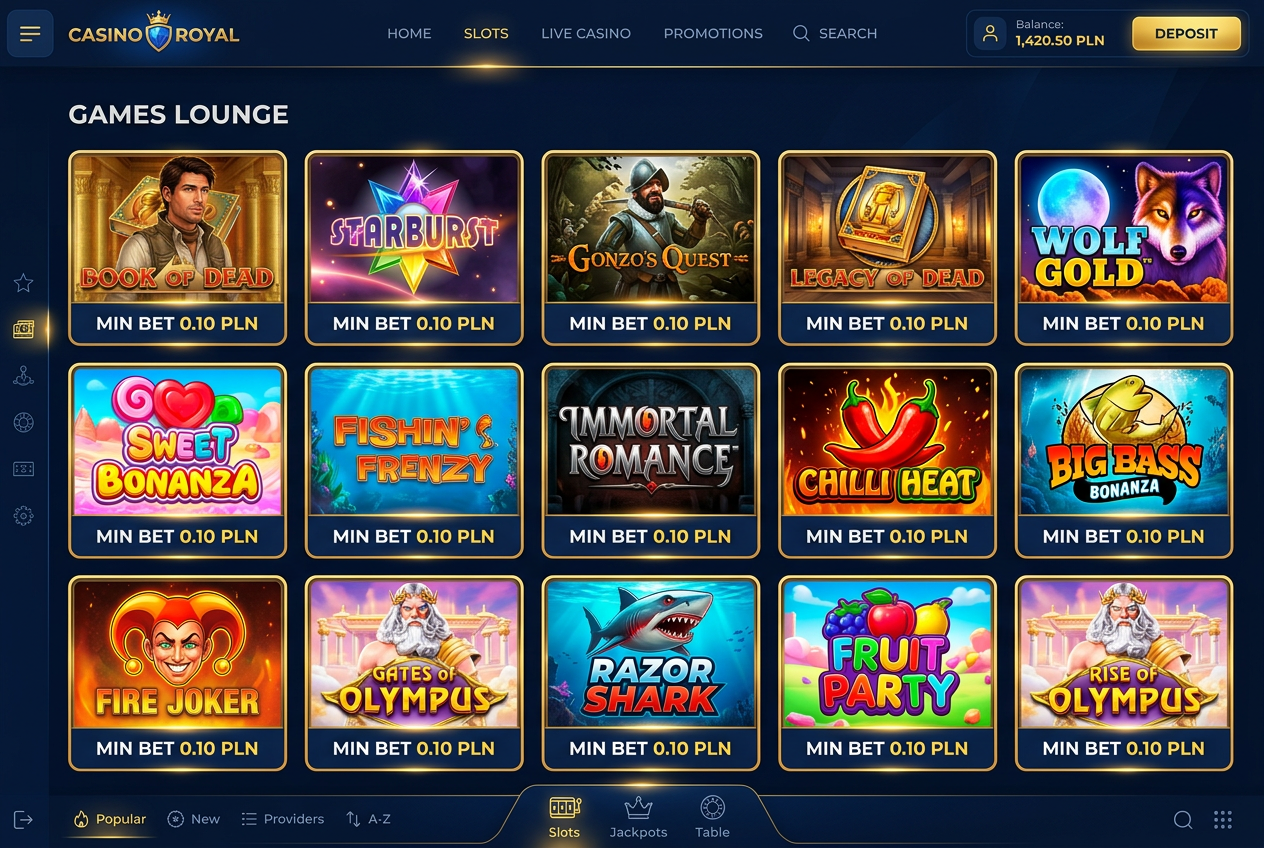Screen dimensions: 1264x848
Task: Open the joystick games sidebar icon
Action: coord(24,376)
